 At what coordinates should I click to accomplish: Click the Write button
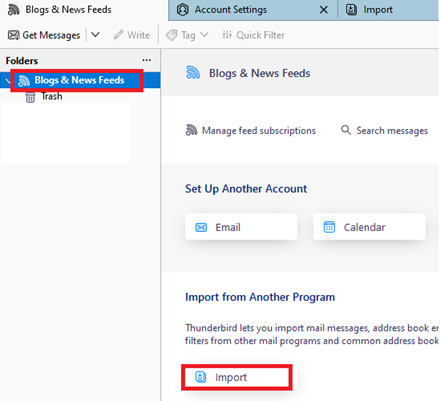tap(132, 35)
